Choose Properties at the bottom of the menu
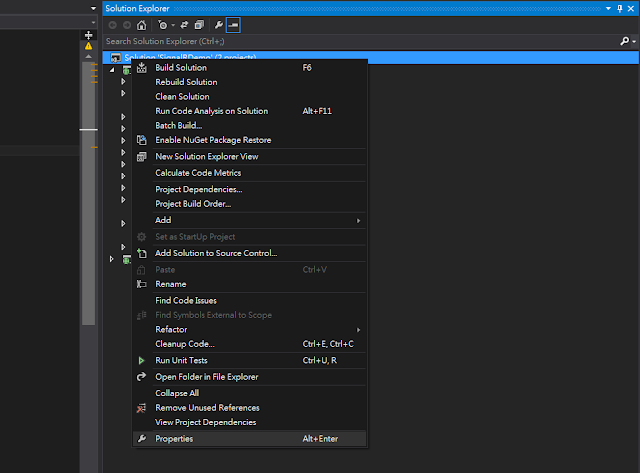 [174, 439]
